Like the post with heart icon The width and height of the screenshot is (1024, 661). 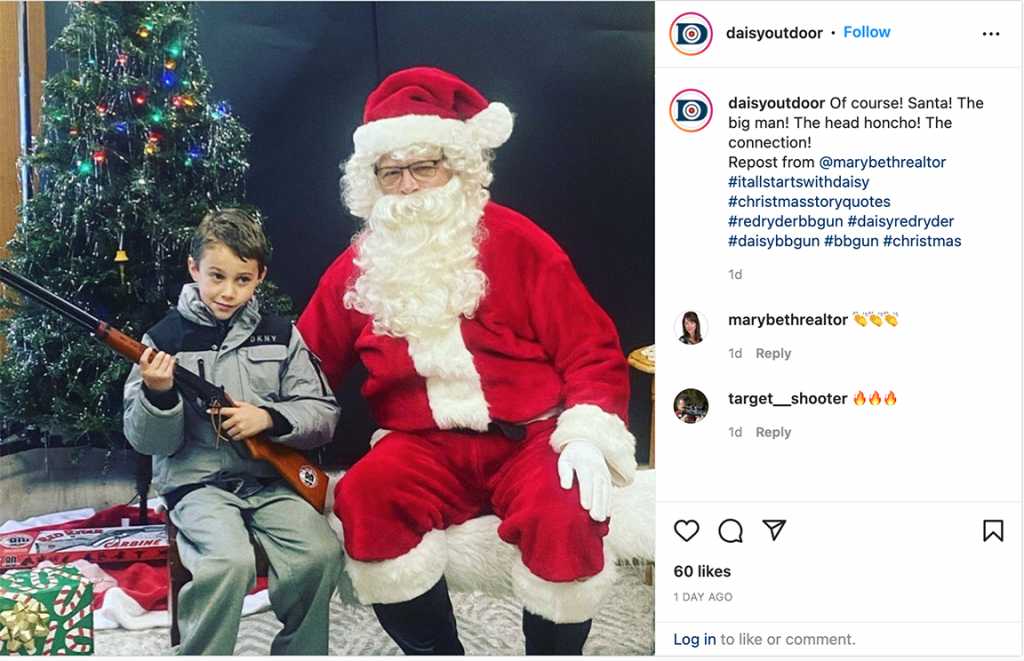(686, 531)
